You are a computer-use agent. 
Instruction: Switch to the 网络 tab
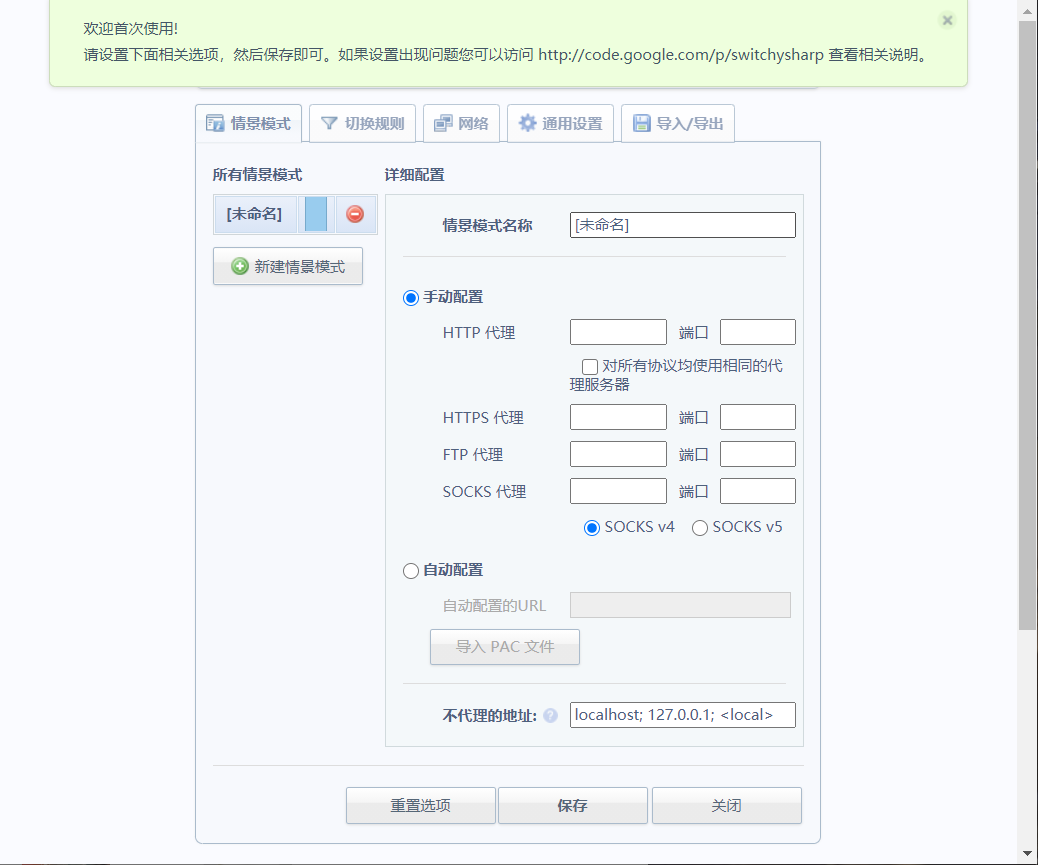(461, 122)
